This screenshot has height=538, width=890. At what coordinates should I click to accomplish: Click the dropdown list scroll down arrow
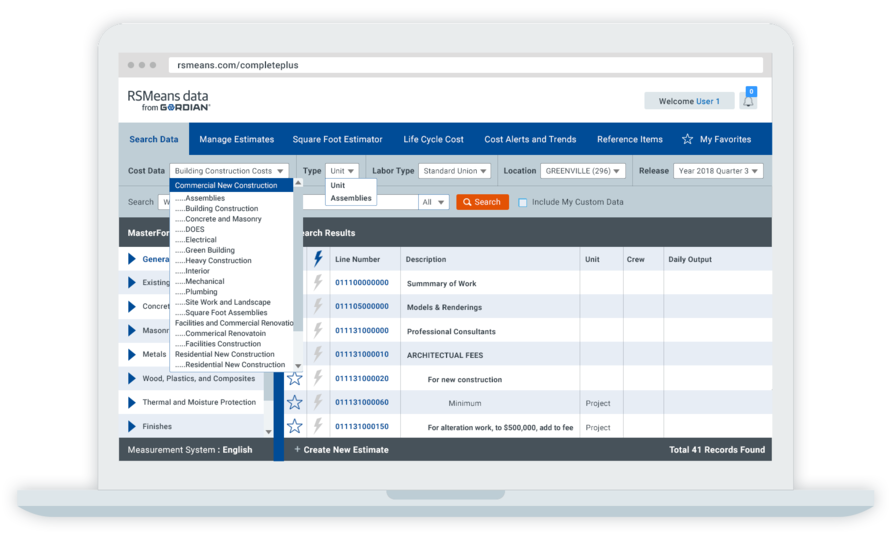[298, 366]
